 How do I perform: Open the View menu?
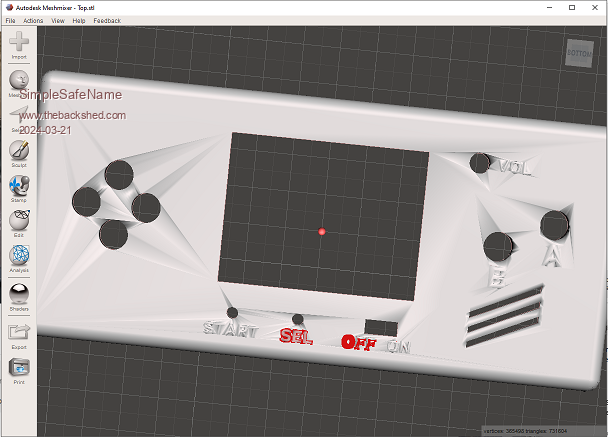(58, 20)
